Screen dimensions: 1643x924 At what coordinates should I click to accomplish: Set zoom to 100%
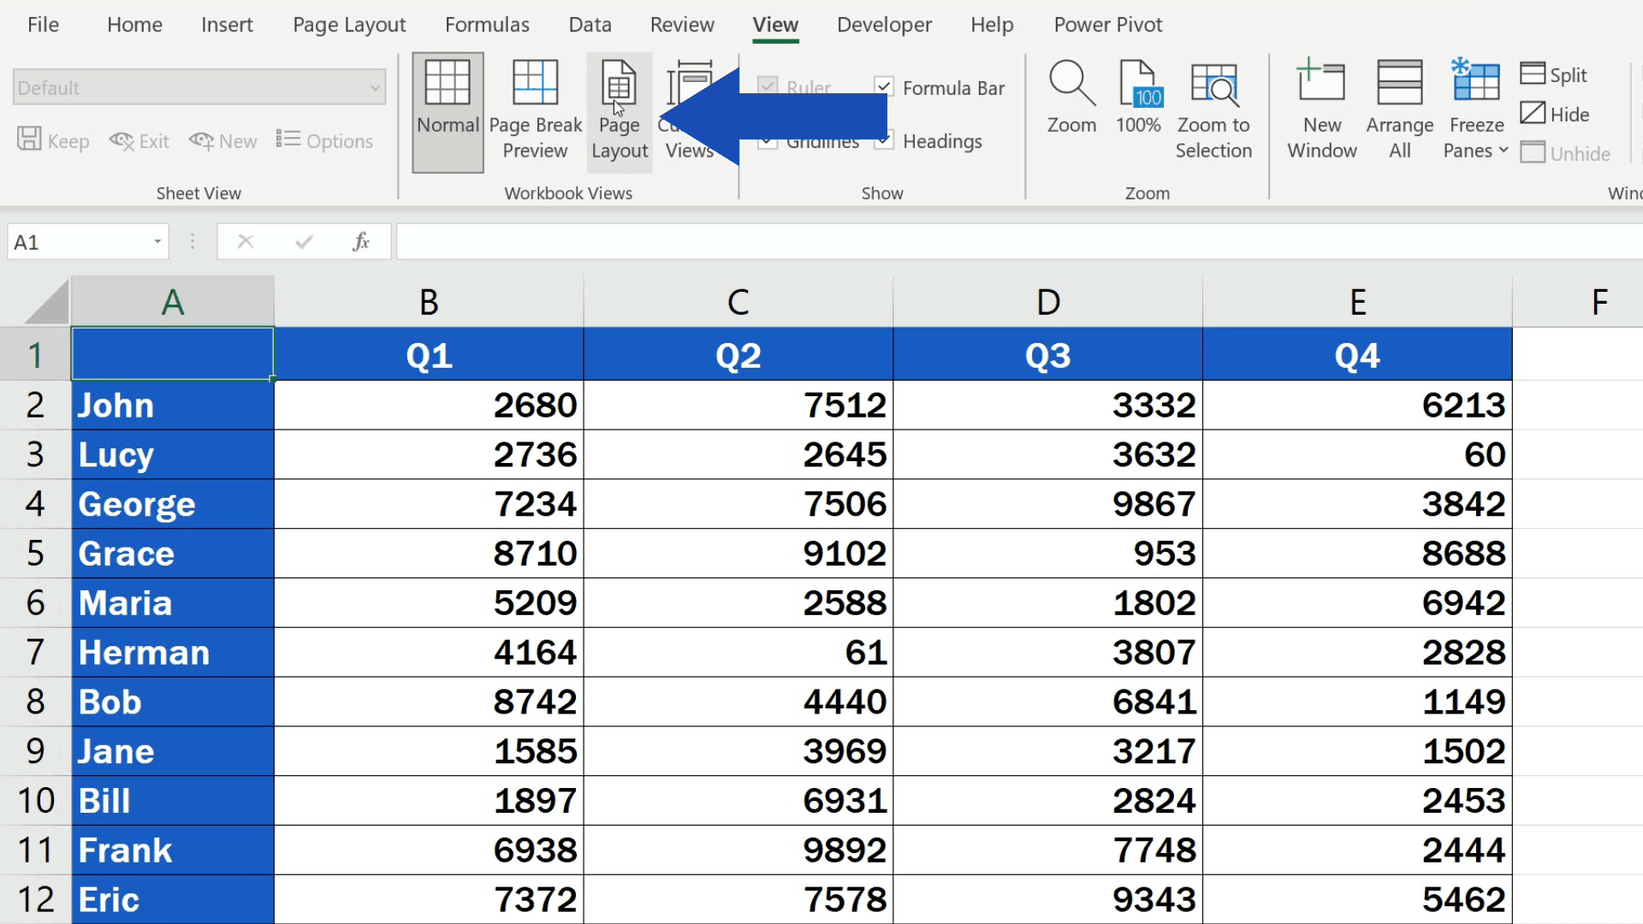(x=1138, y=105)
